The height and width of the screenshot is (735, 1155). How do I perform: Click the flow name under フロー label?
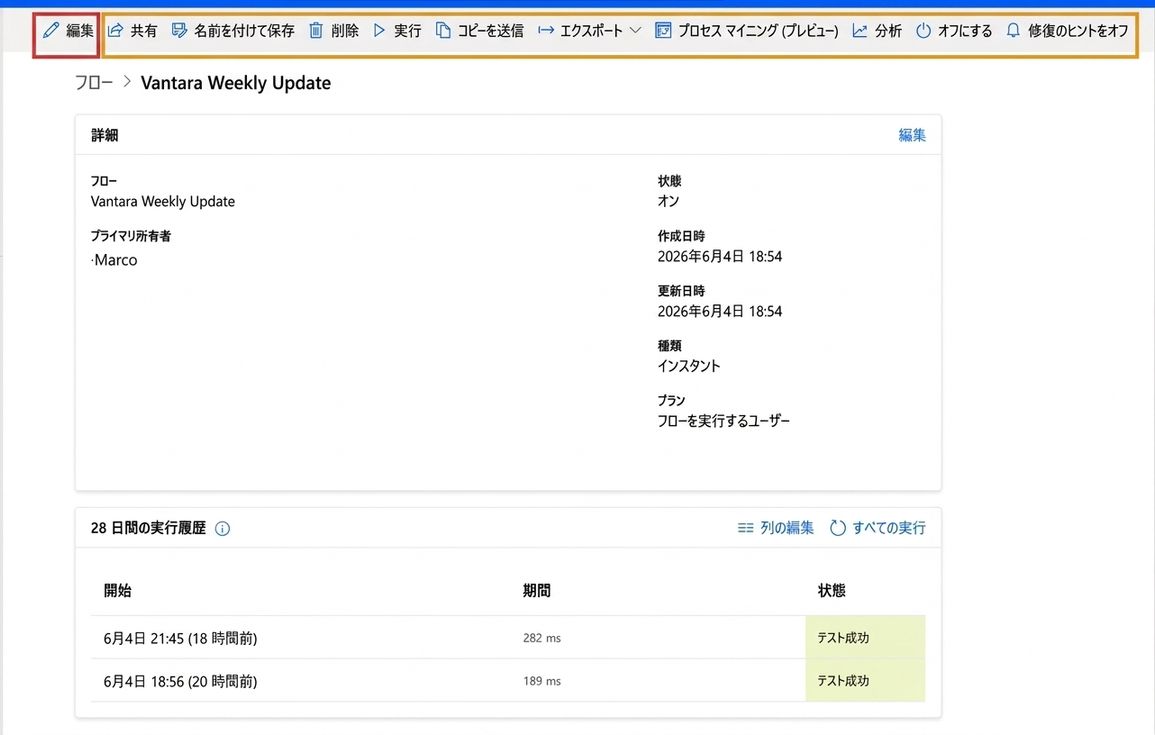[x=163, y=201]
